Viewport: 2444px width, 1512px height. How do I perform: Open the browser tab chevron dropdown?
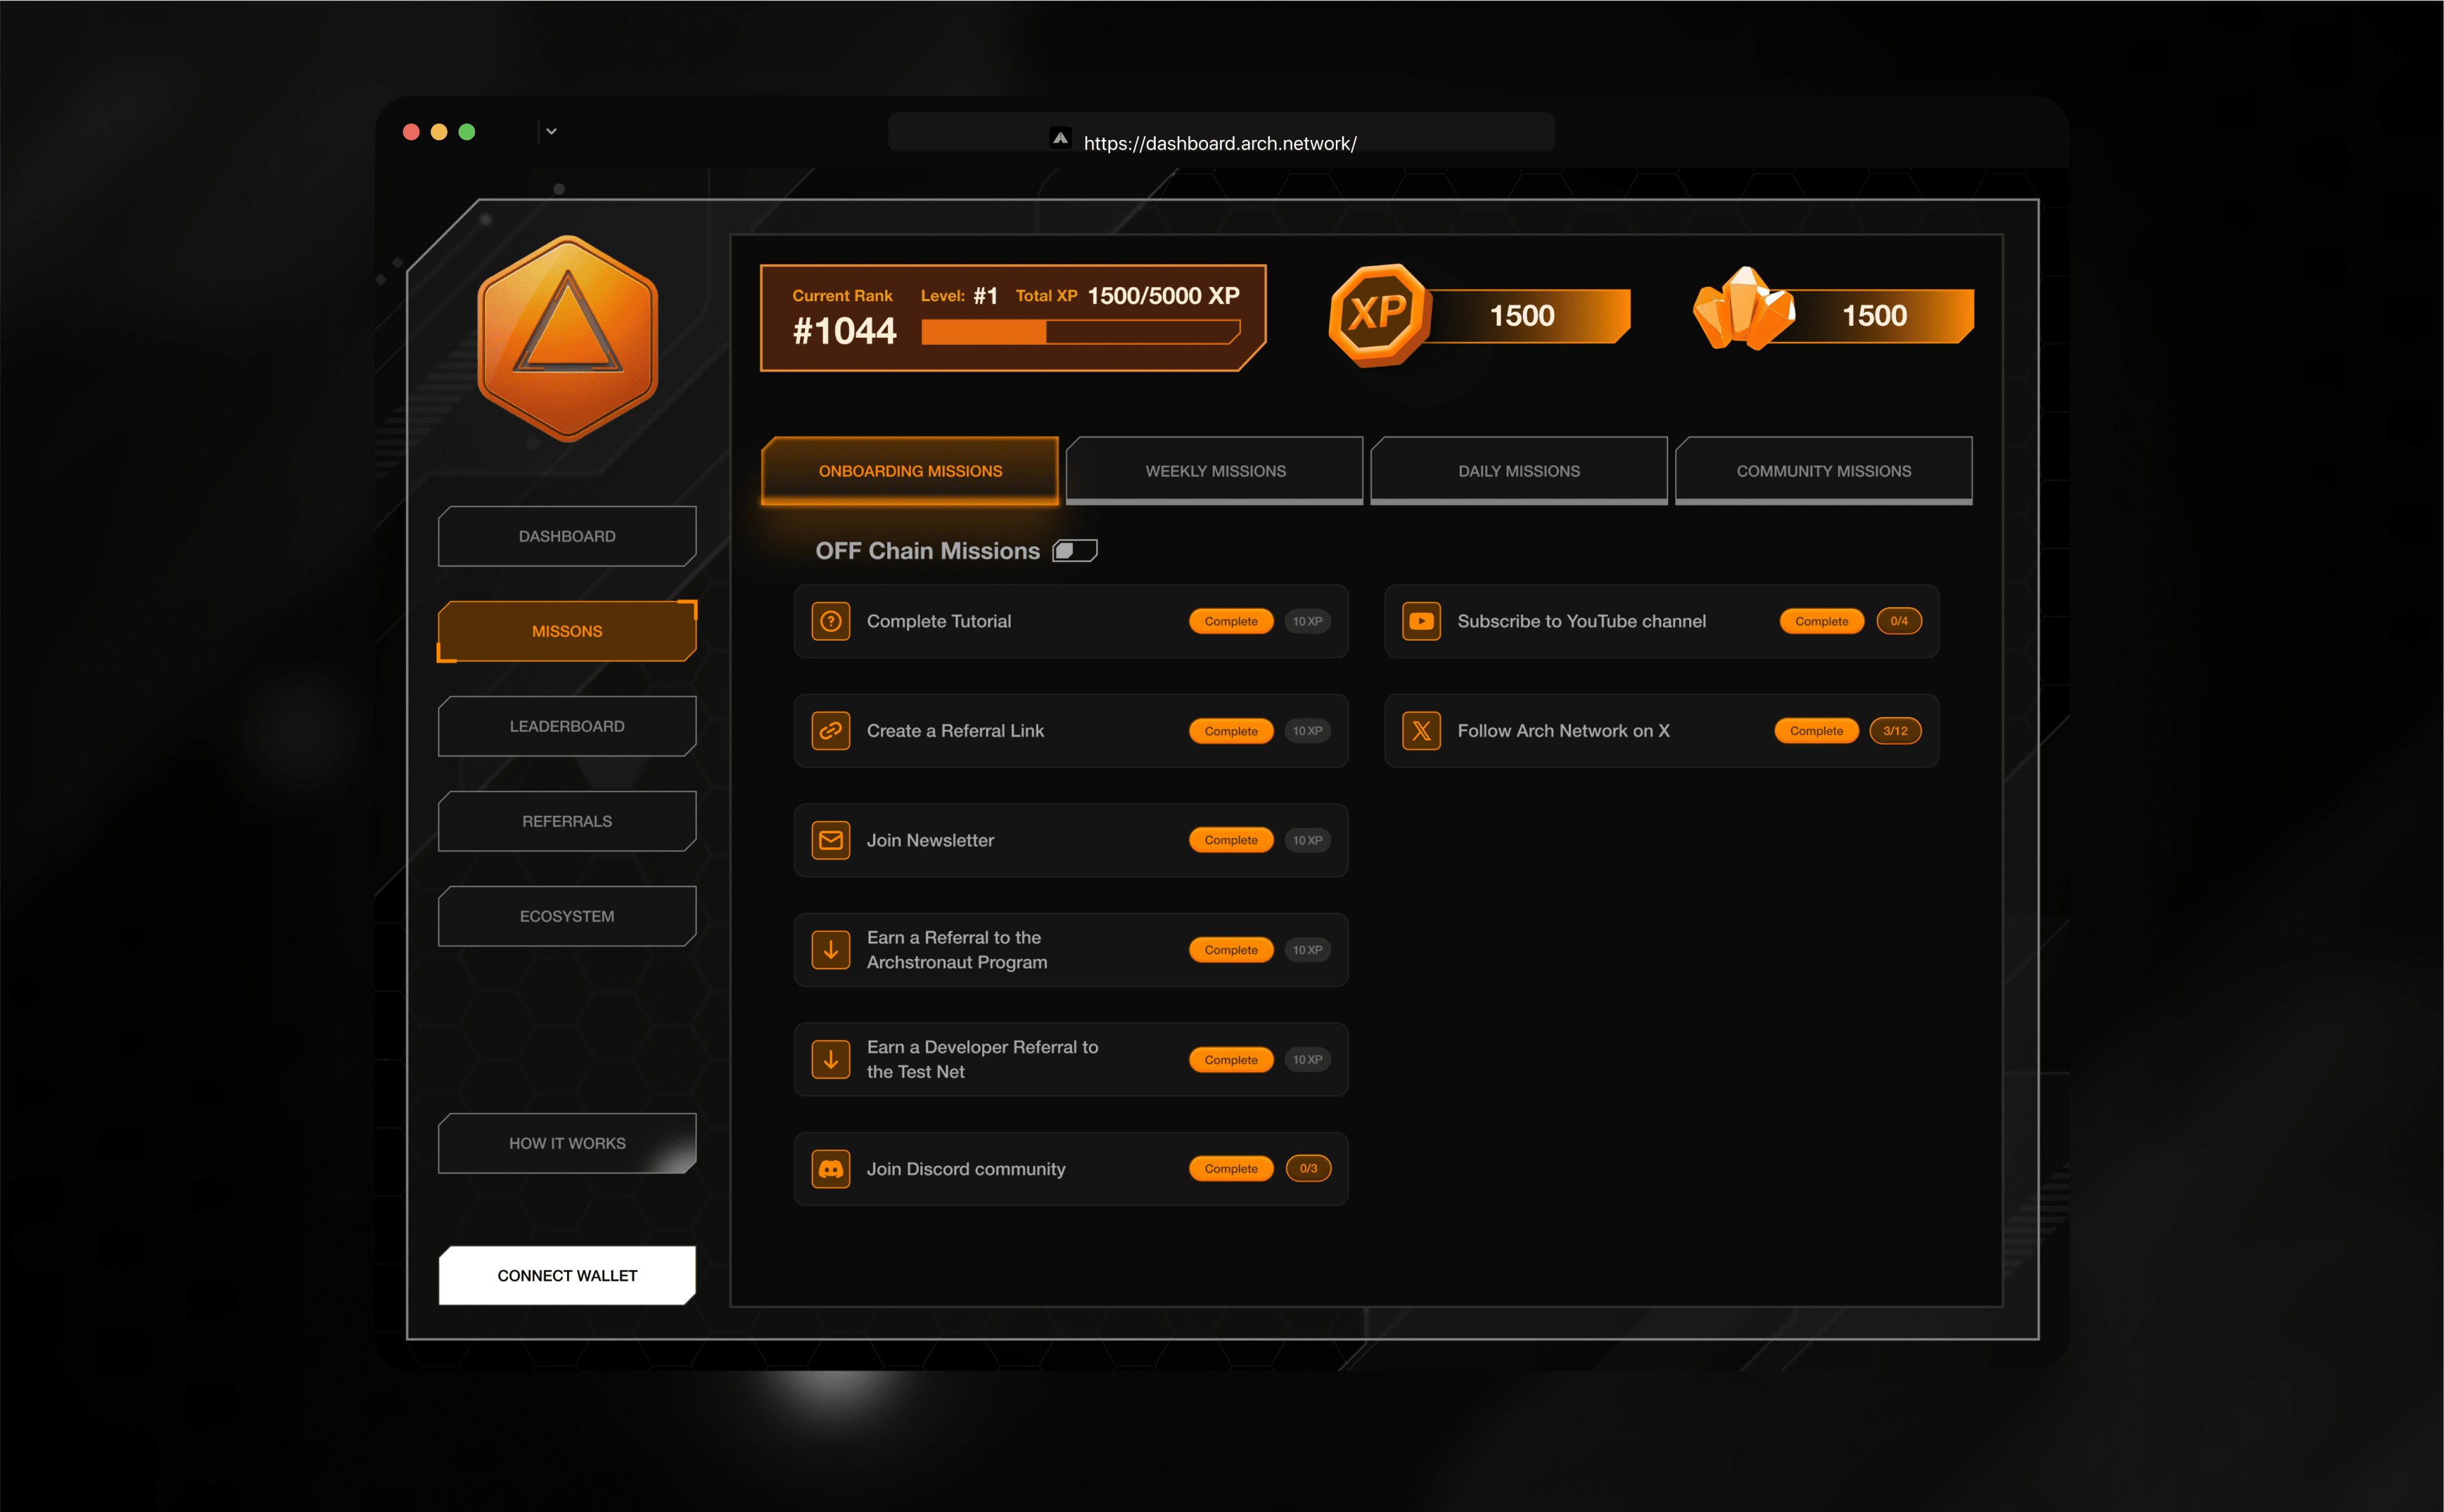click(551, 131)
